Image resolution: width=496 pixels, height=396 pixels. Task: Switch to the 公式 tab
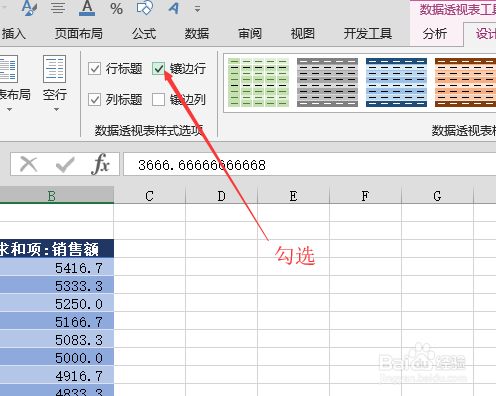tap(144, 34)
